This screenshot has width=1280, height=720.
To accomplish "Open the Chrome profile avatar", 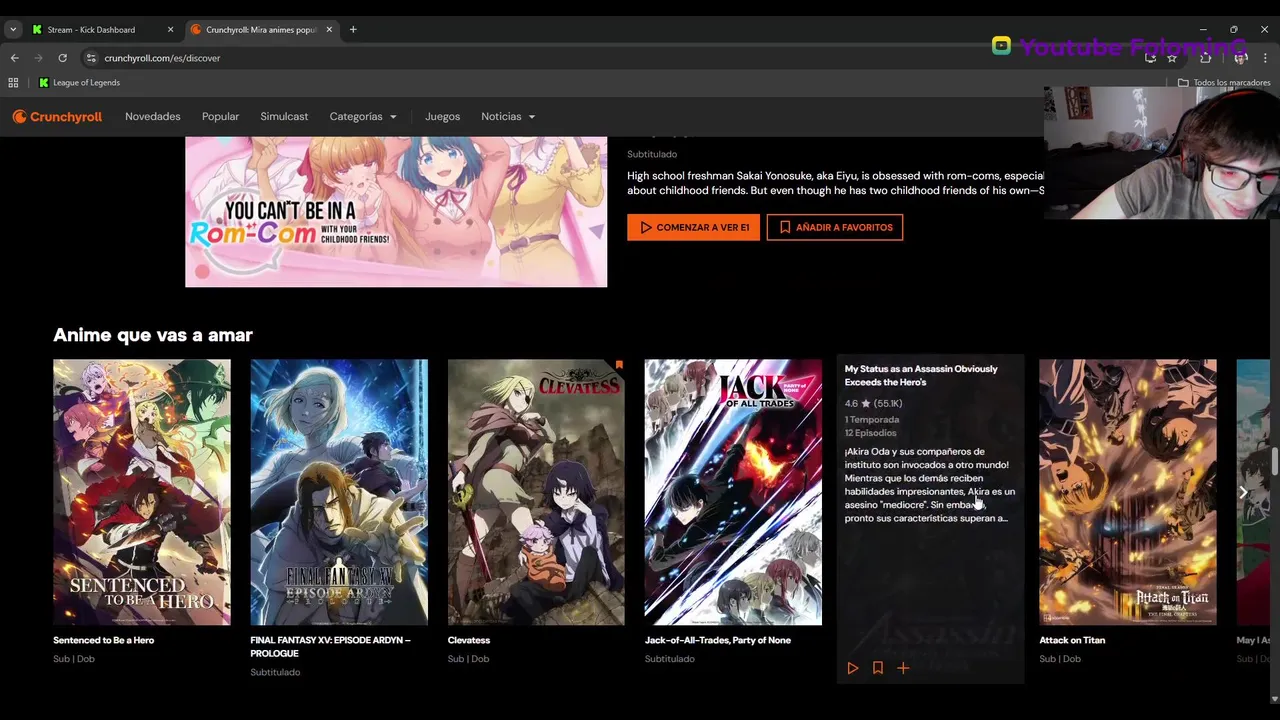I will click(x=1241, y=58).
